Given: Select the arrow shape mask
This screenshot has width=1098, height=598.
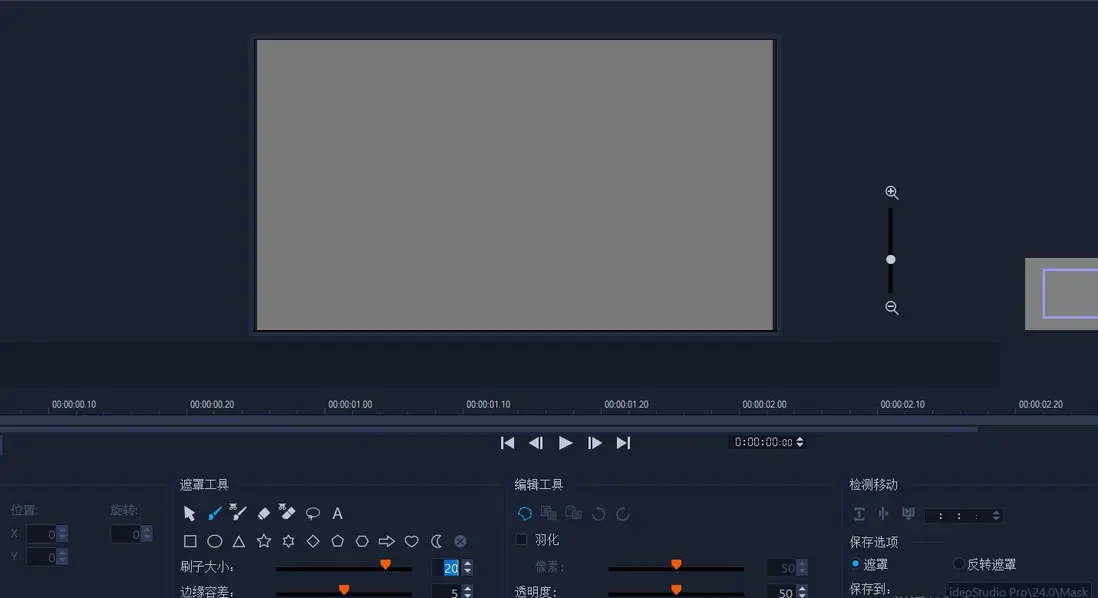Looking at the screenshot, I should click(386, 541).
